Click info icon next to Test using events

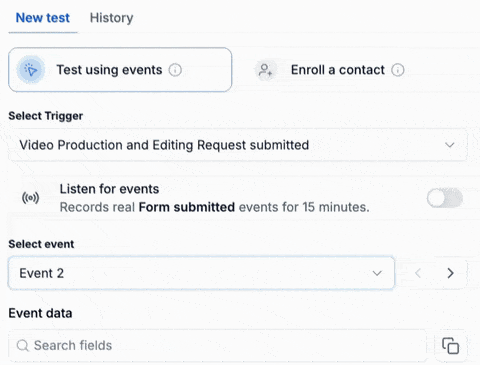175,70
